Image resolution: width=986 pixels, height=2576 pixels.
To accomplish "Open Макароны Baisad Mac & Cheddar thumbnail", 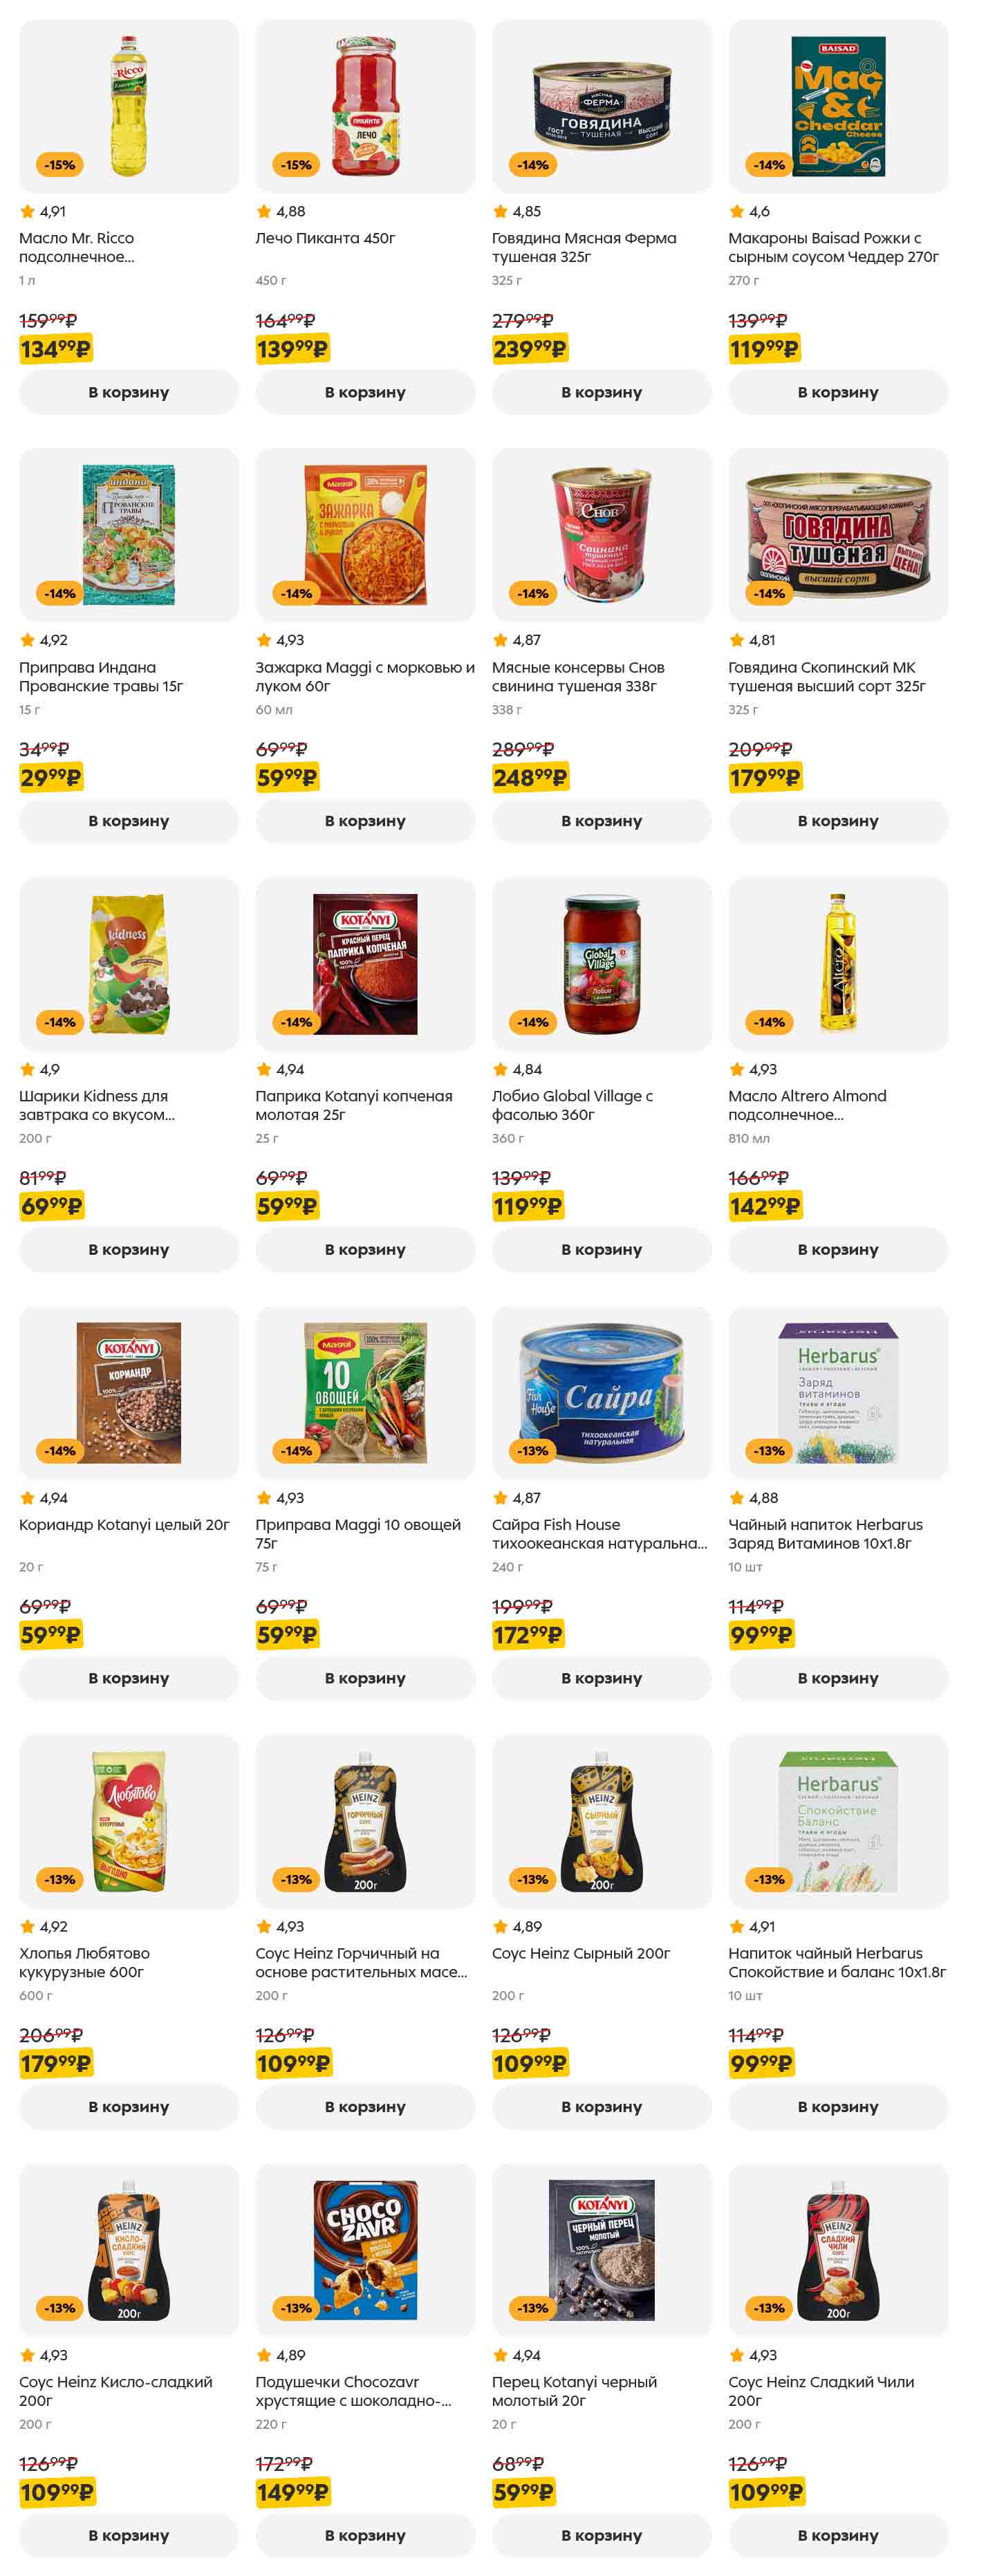I will 837,106.
